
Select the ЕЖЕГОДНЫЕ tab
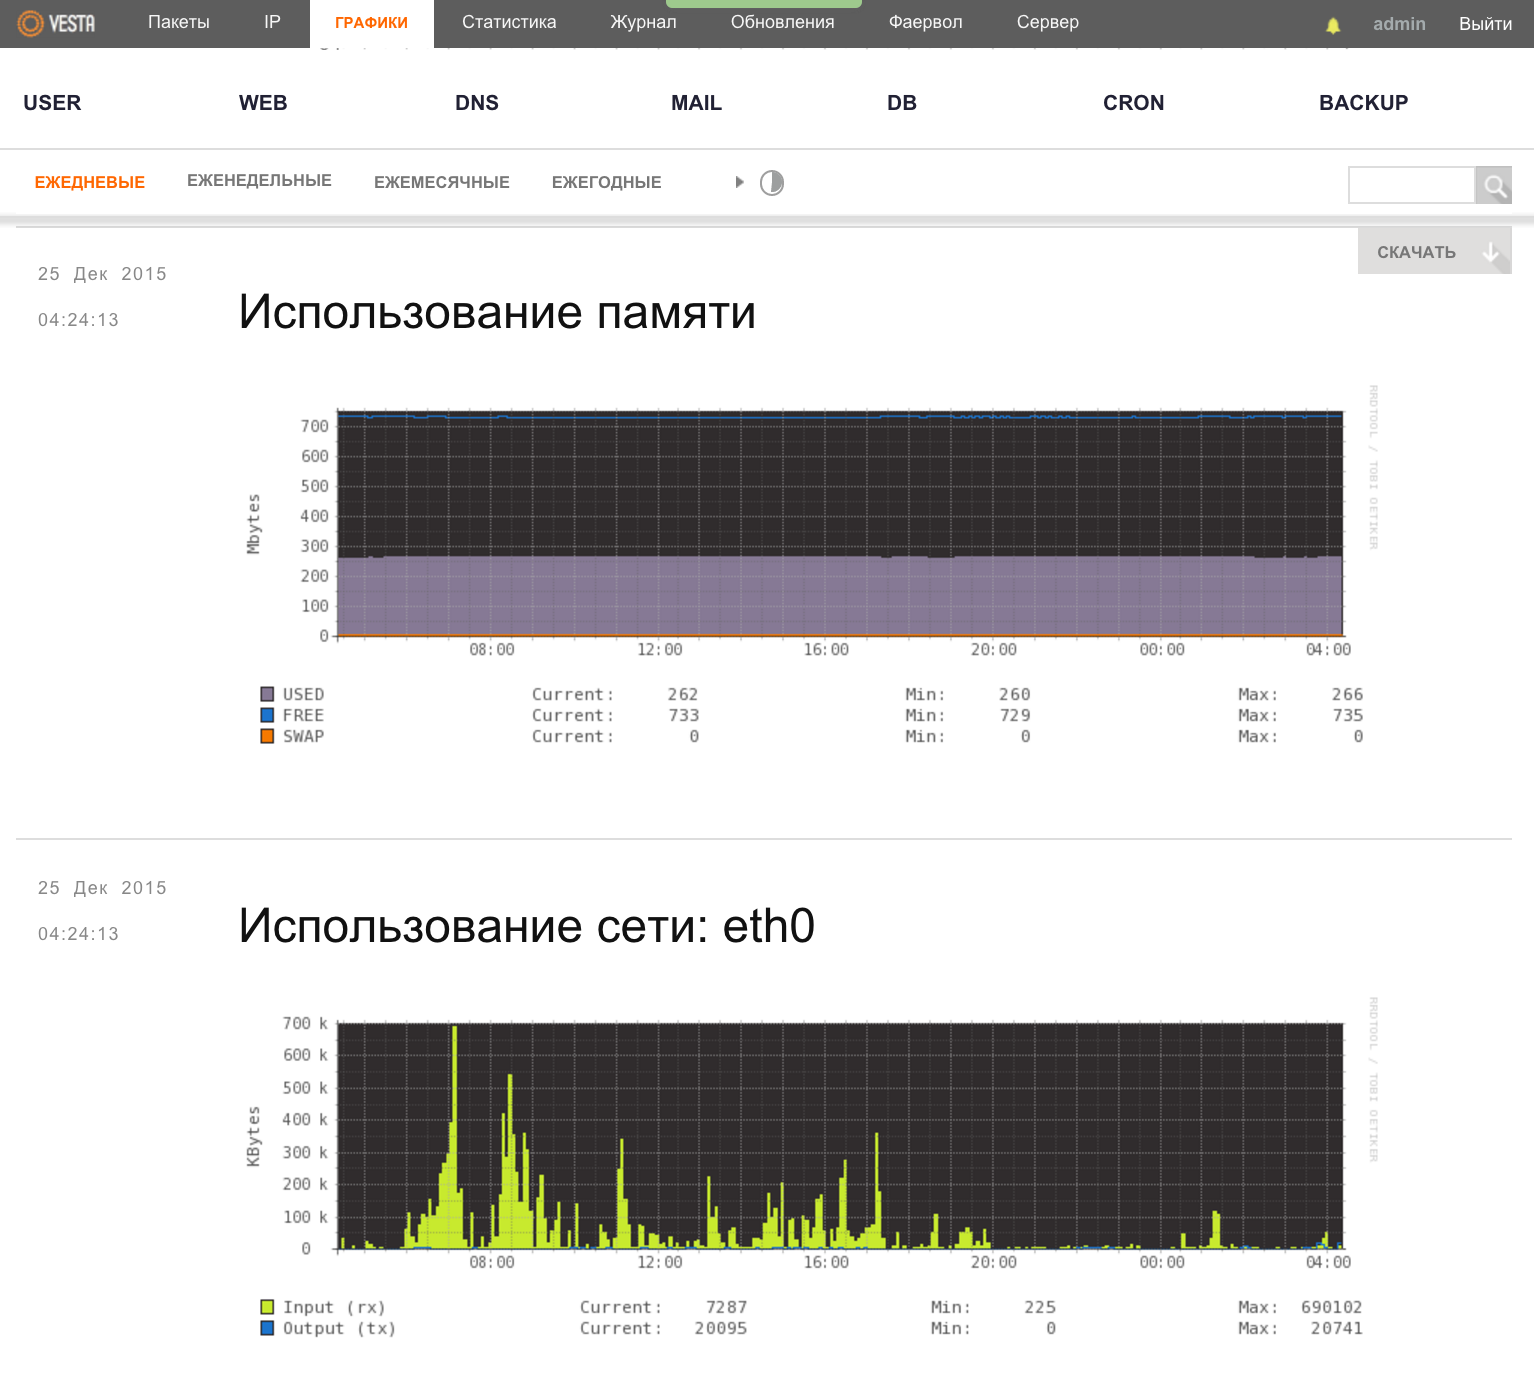coord(606,182)
